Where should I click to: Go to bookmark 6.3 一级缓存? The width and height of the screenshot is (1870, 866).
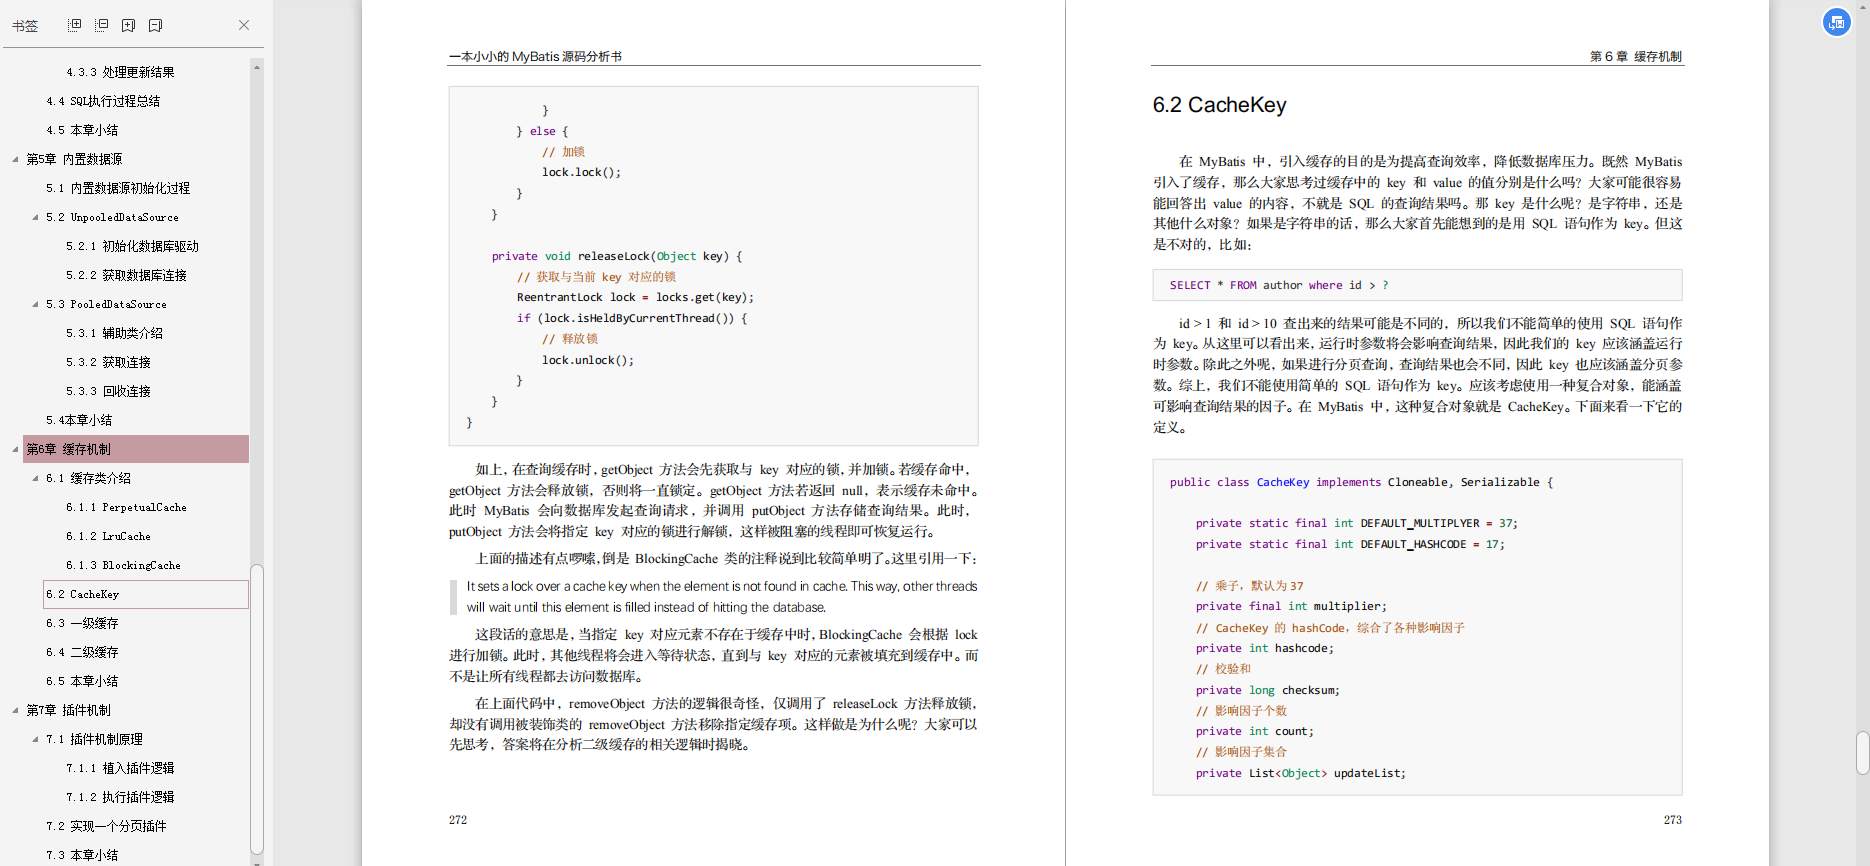82,623
